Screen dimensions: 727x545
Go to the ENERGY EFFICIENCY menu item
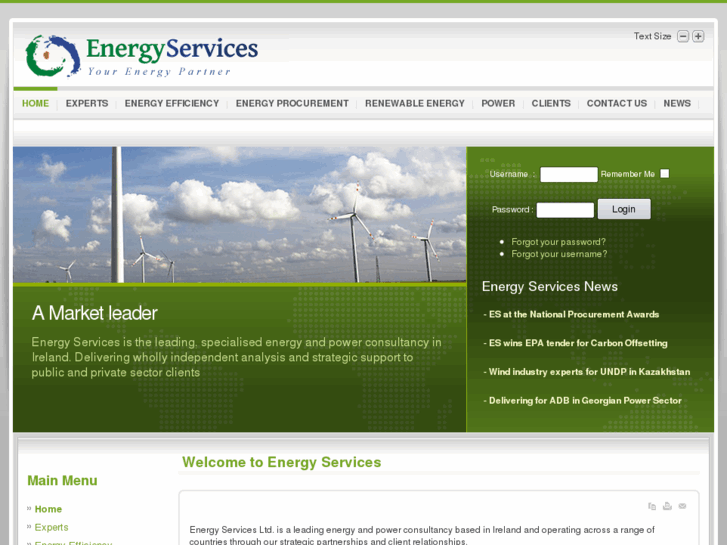[172, 103]
